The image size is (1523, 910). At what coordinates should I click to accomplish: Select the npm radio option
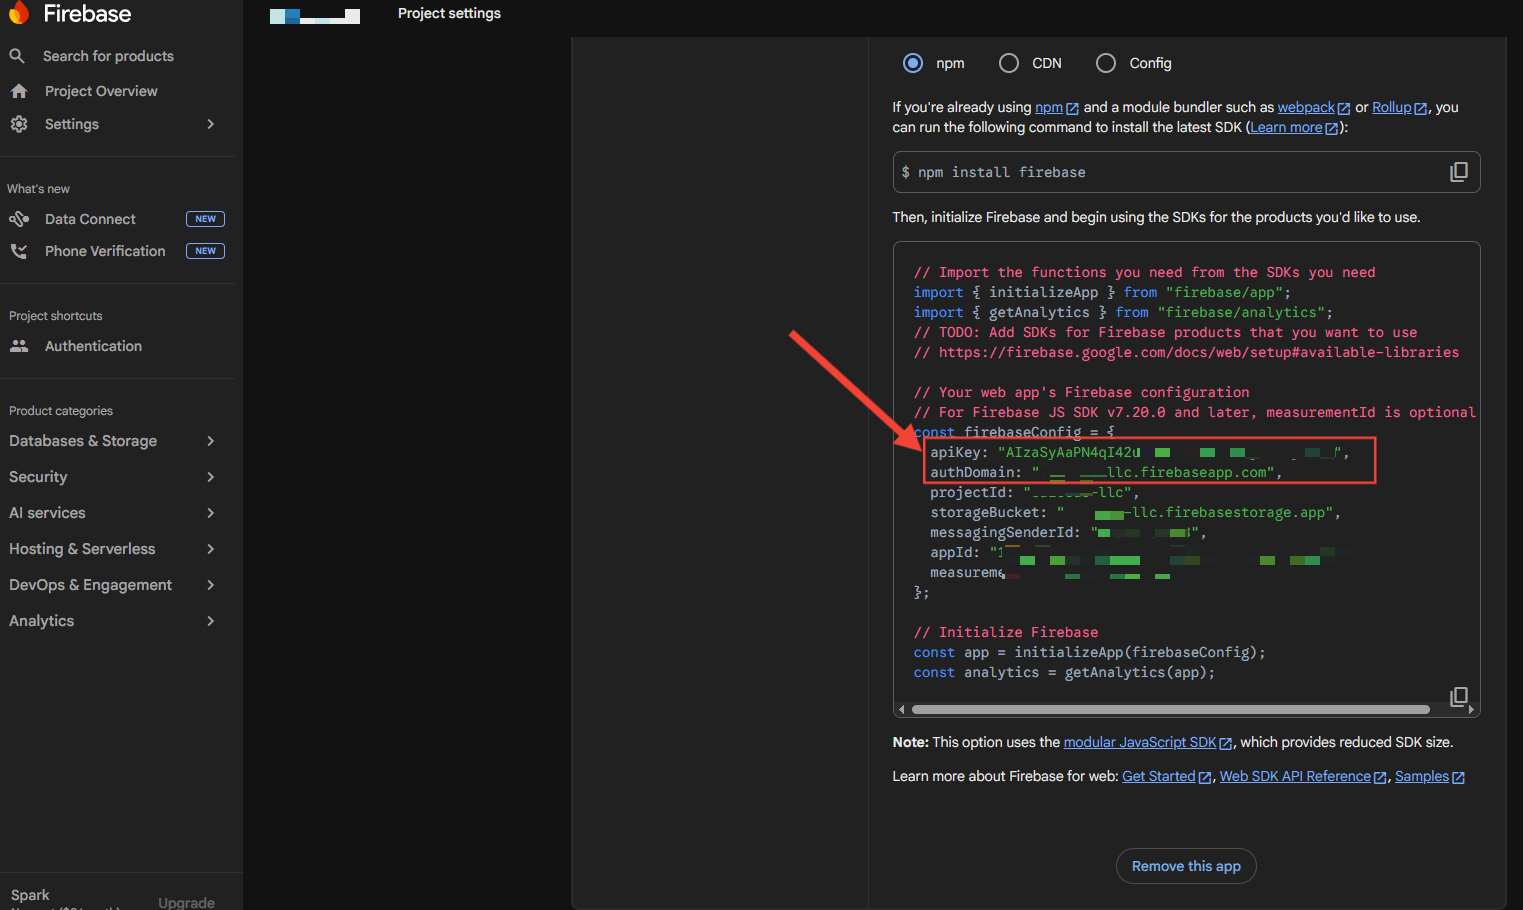coord(913,63)
